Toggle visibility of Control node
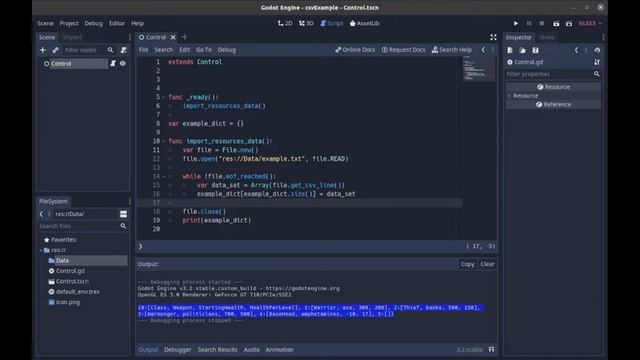The height and width of the screenshot is (360, 640). click(123, 64)
